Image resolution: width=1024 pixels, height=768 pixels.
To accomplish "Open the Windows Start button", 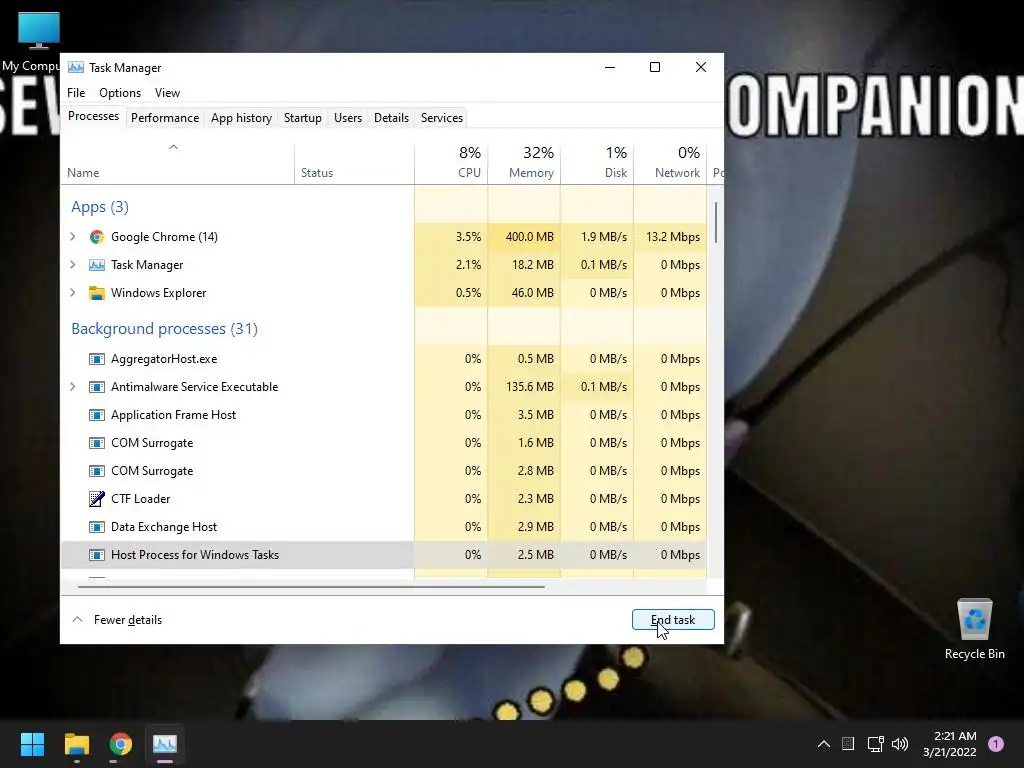I will click(32, 744).
